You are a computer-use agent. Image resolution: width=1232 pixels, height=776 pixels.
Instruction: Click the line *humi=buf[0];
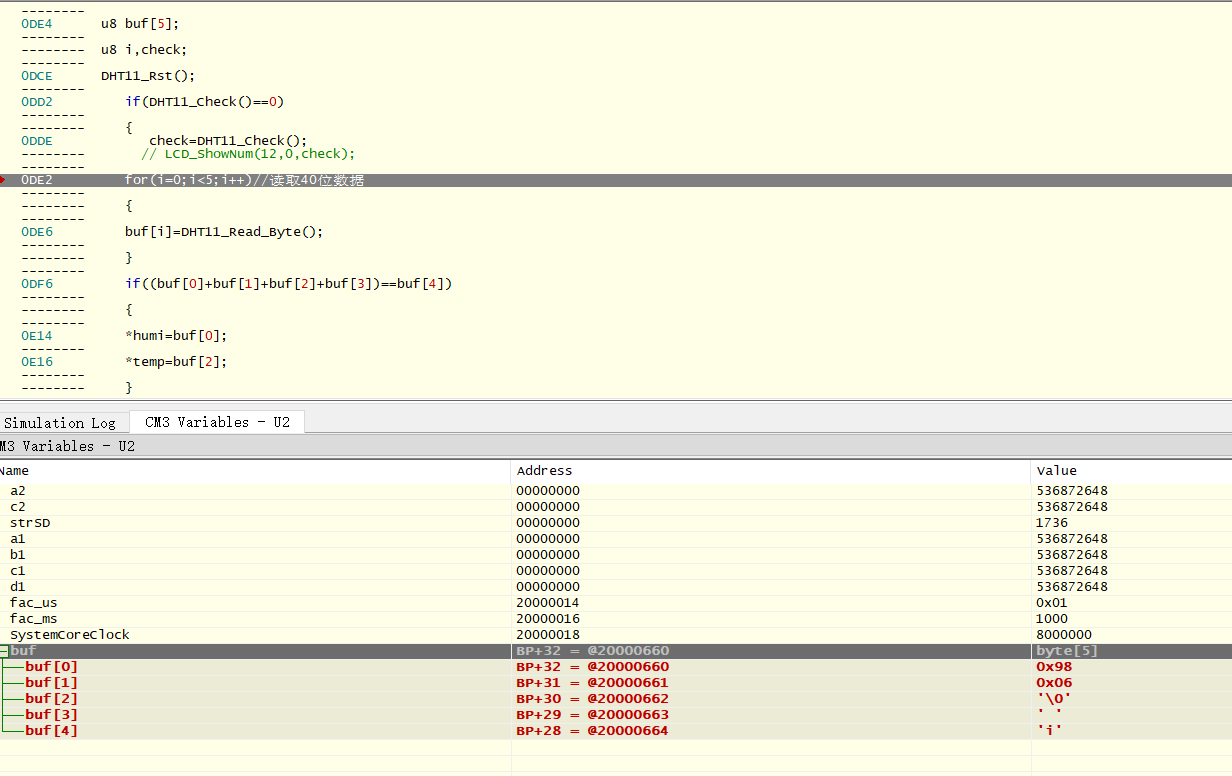[x=176, y=336]
